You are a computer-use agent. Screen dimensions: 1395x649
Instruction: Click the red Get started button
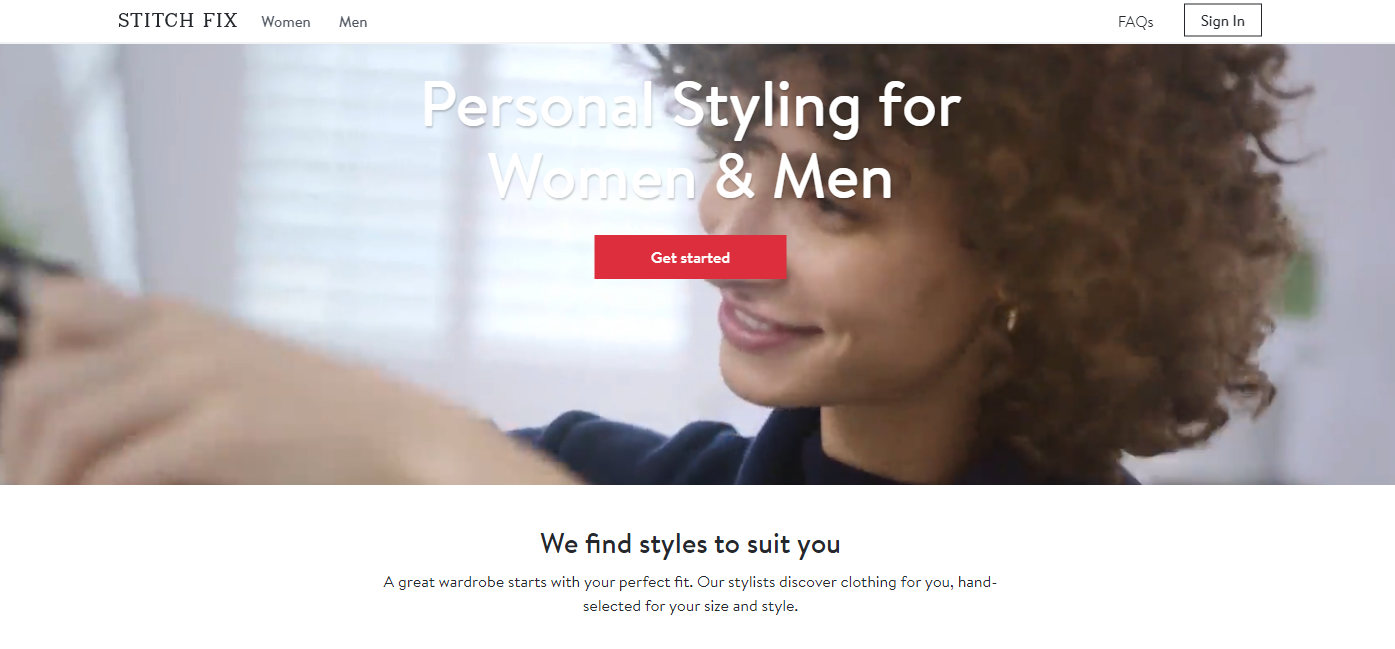click(x=690, y=257)
